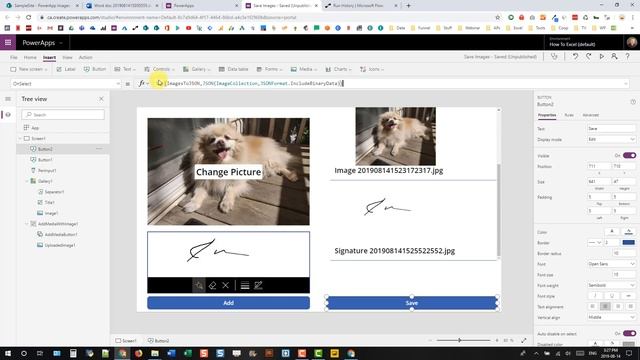Toggle Auto disable on select switch
640x360 pixels.
(x=629, y=333)
